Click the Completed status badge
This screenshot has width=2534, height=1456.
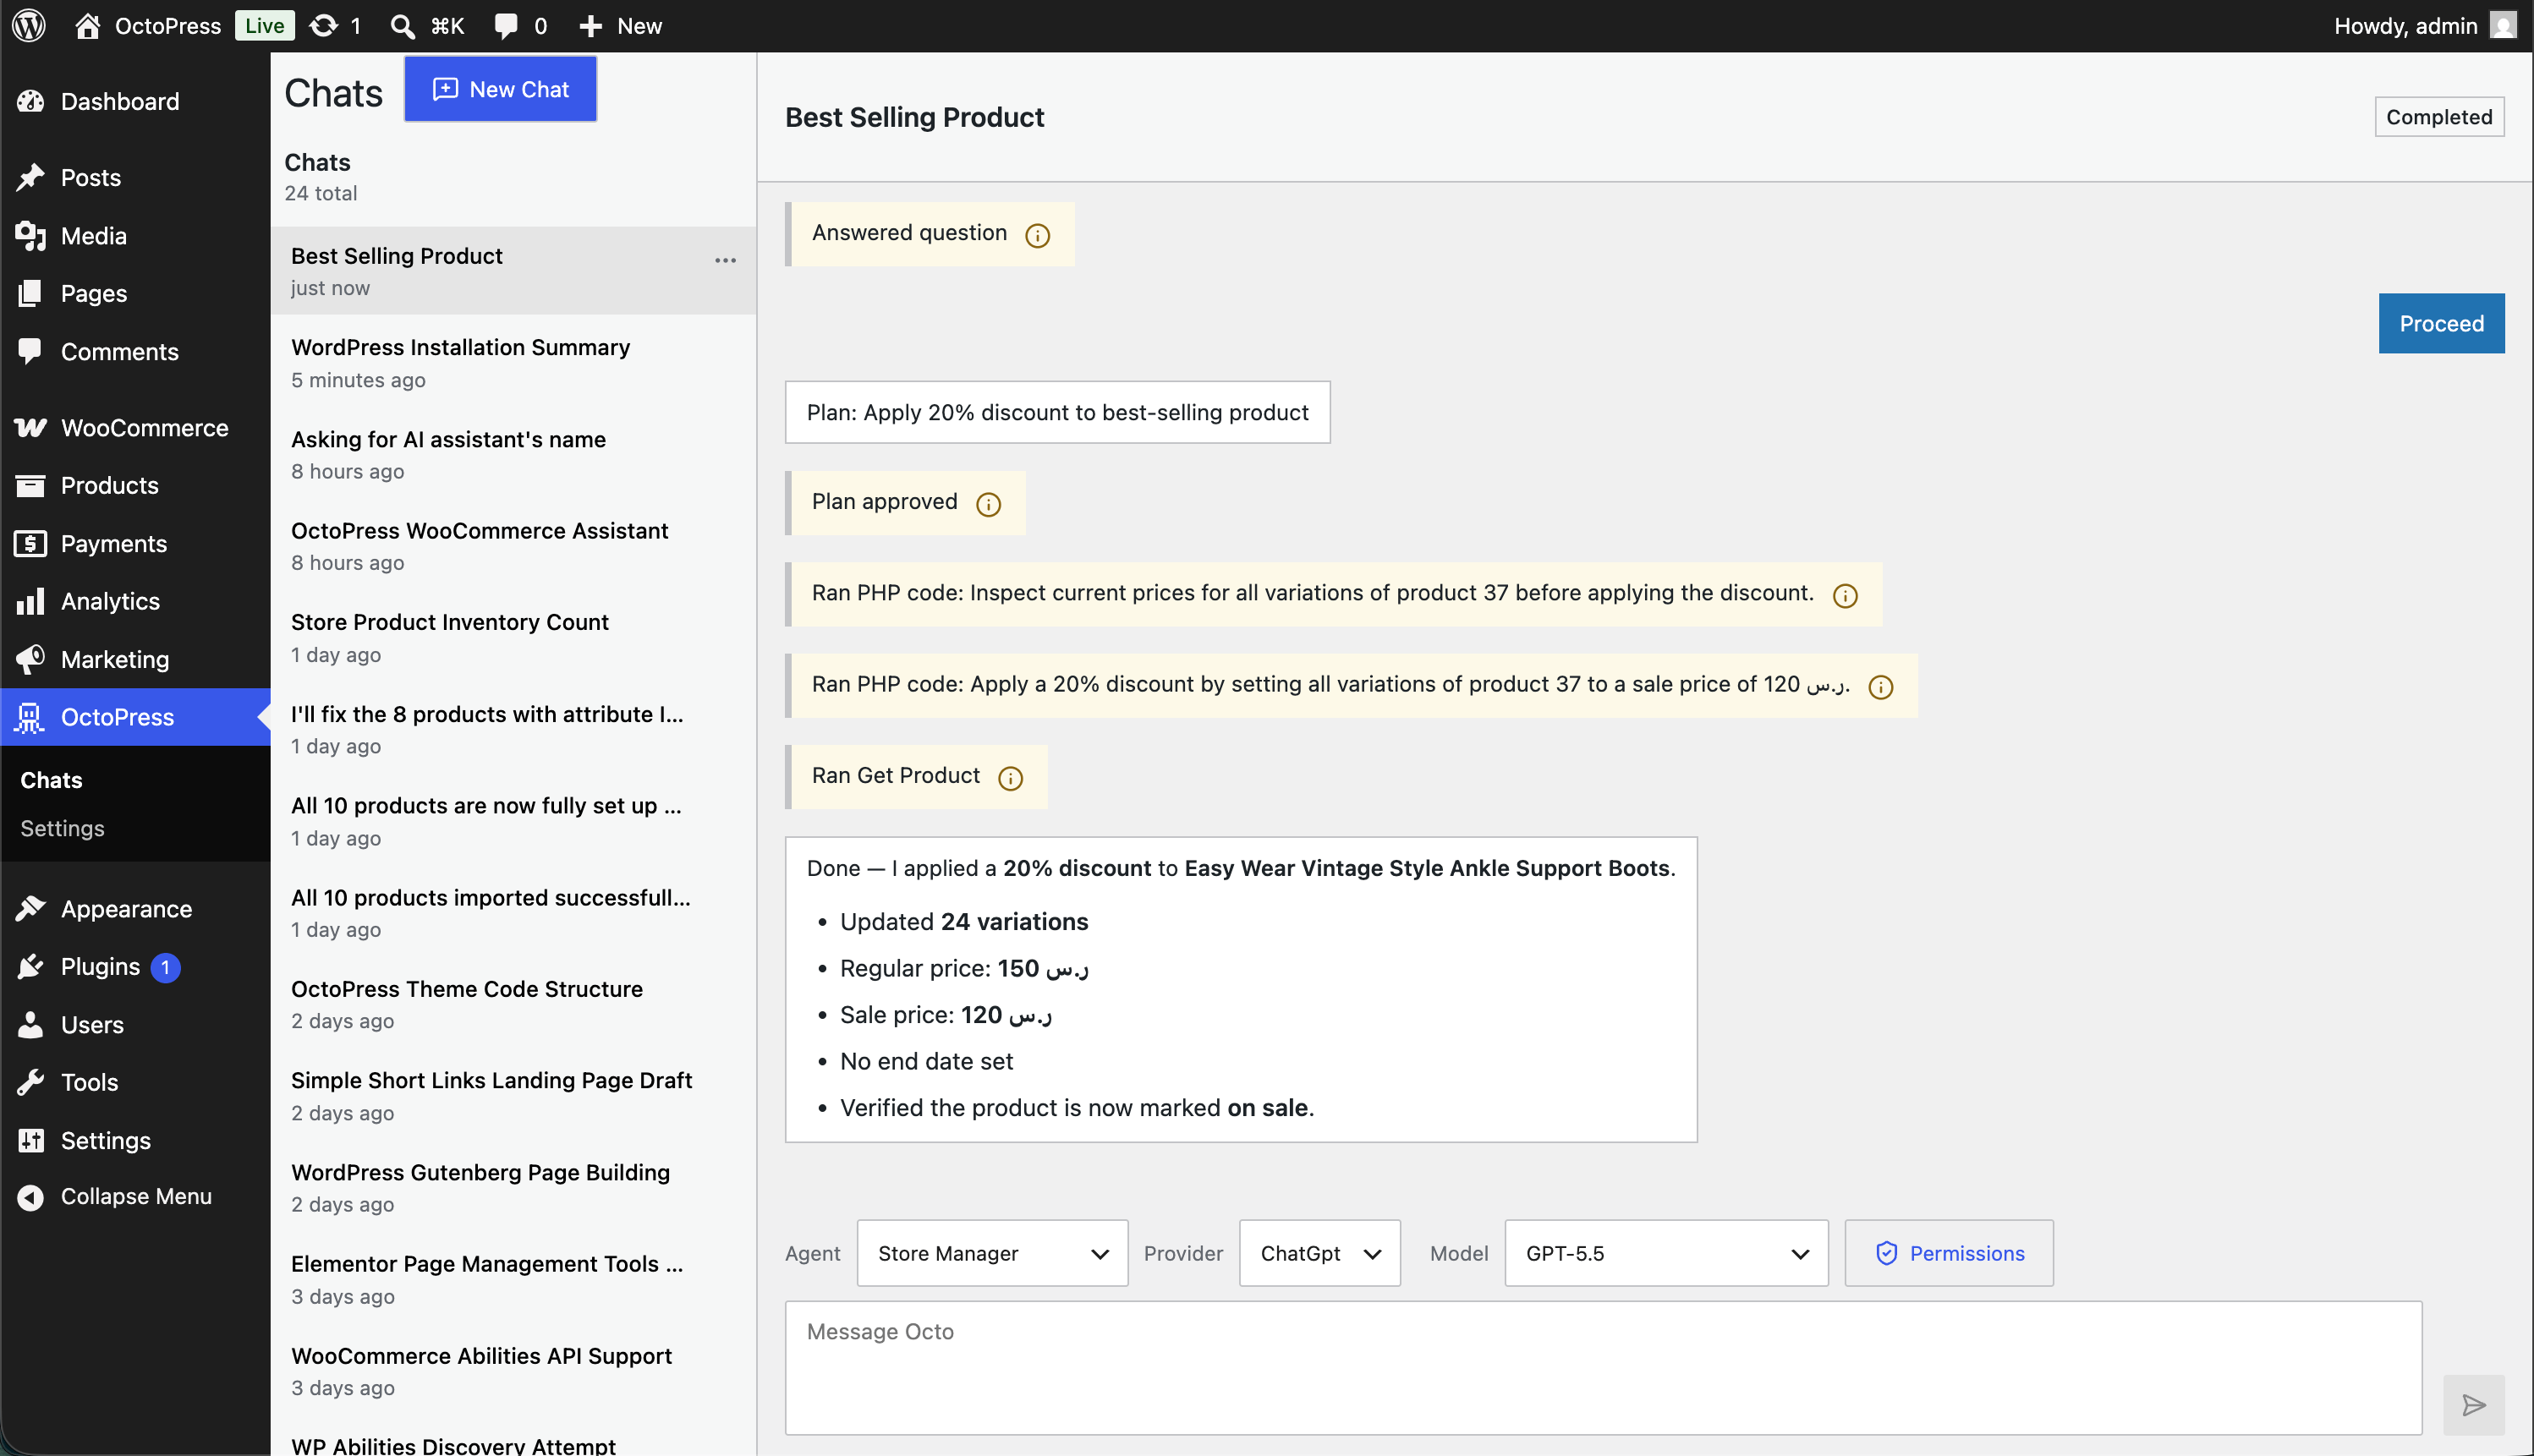point(2439,117)
